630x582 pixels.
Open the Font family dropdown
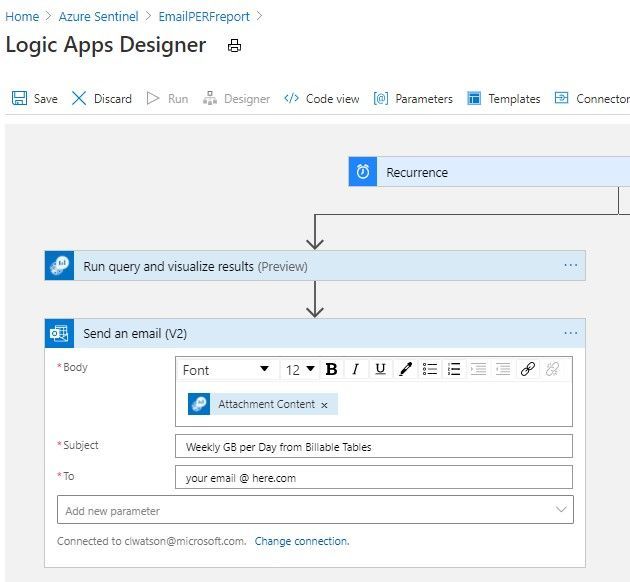point(226,369)
